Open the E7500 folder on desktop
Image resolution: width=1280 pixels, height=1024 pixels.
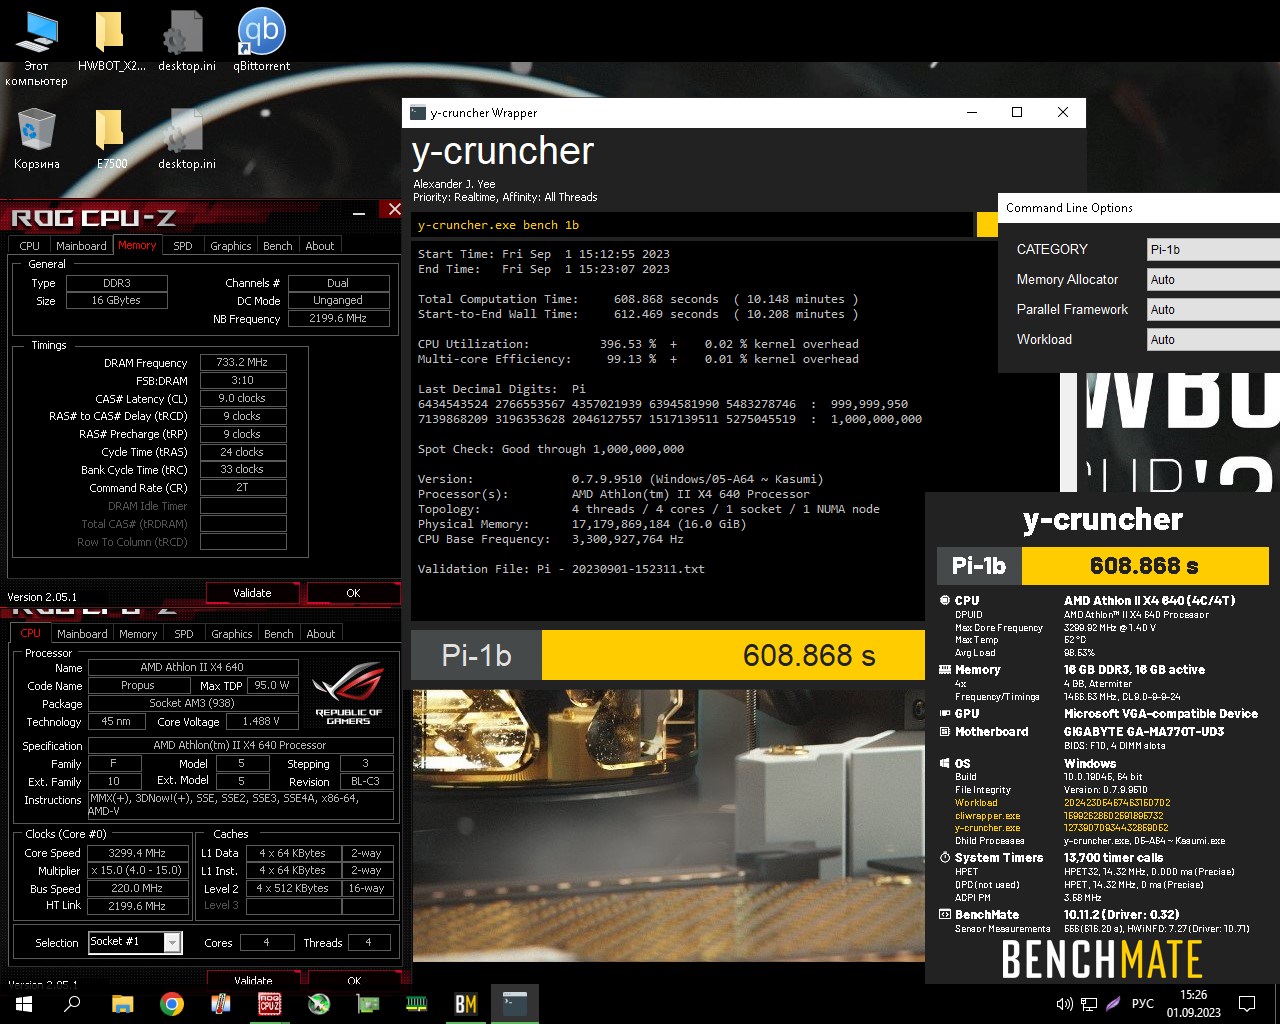click(x=111, y=139)
